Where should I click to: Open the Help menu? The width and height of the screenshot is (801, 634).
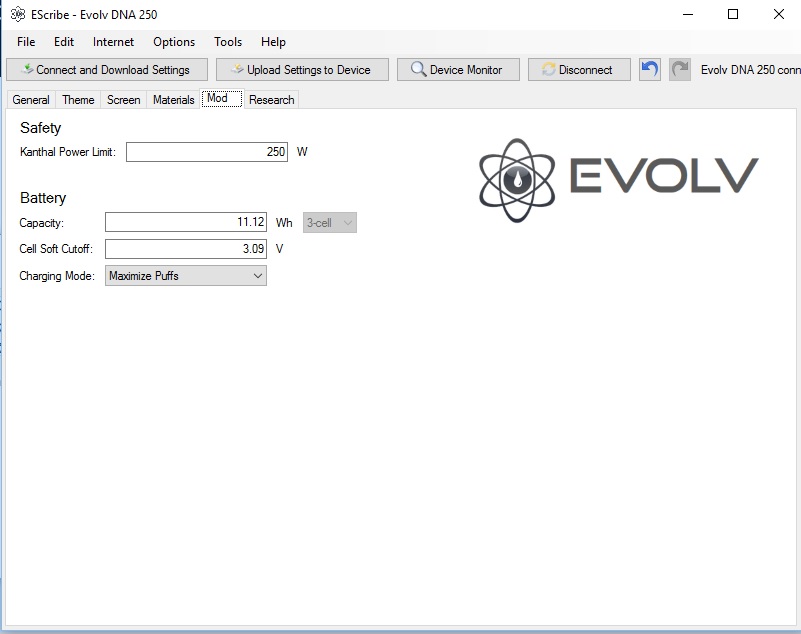coord(273,42)
